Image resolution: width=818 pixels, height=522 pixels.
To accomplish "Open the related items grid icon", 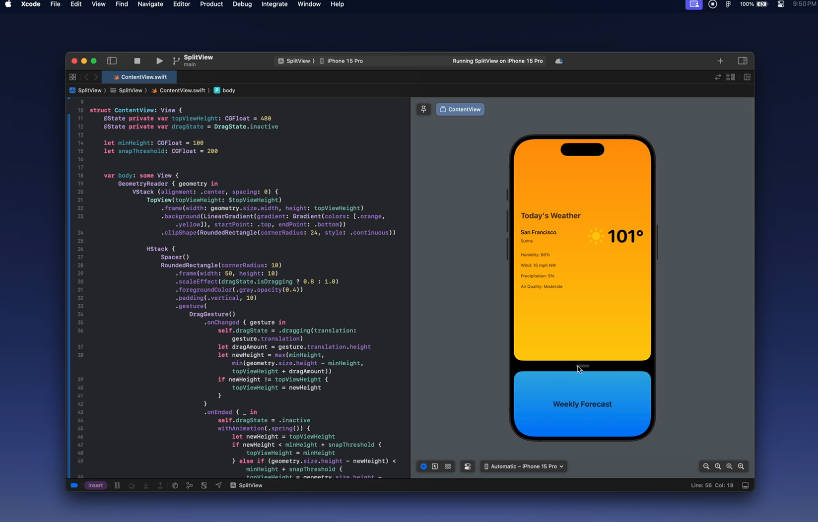I will (x=73, y=77).
